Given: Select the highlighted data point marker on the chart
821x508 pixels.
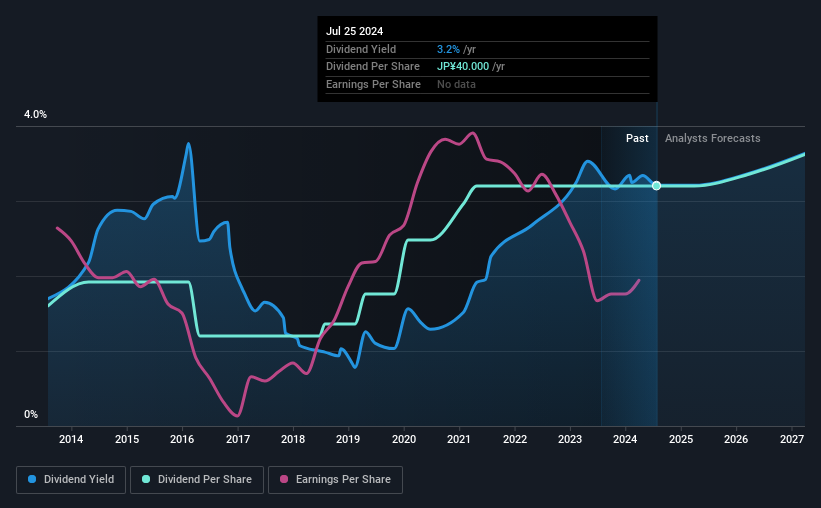Looking at the screenshot, I should (657, 186).
